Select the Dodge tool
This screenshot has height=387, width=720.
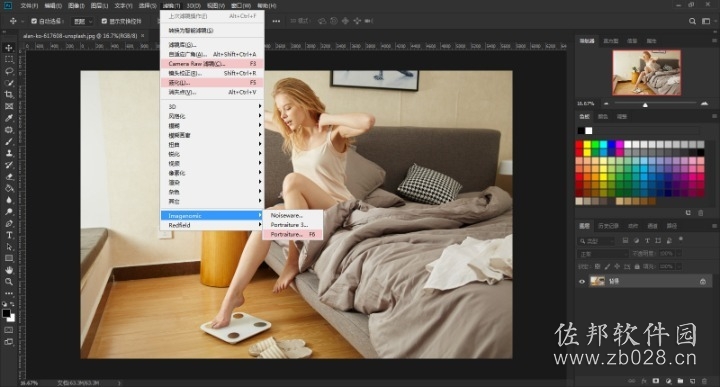[x=9, y=212]
